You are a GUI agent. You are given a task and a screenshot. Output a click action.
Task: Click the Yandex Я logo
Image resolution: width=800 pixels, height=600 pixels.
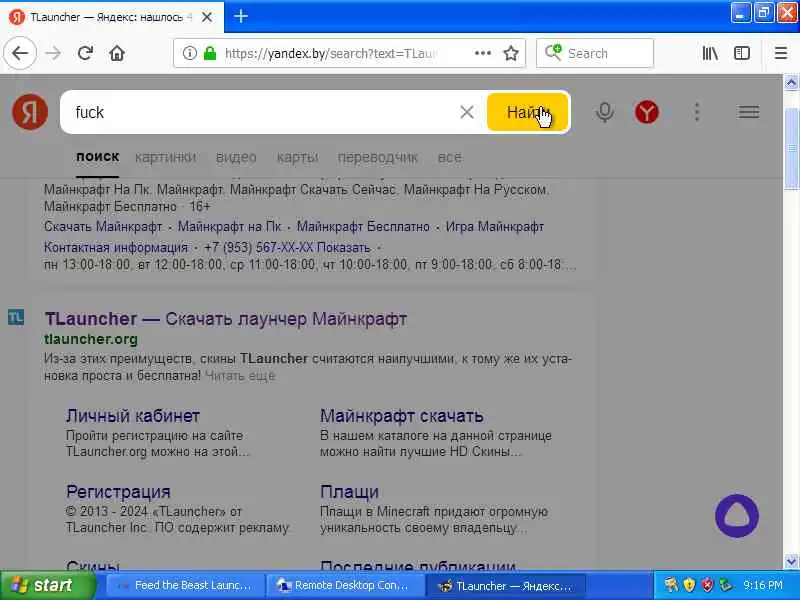click(x=30, y=112)
